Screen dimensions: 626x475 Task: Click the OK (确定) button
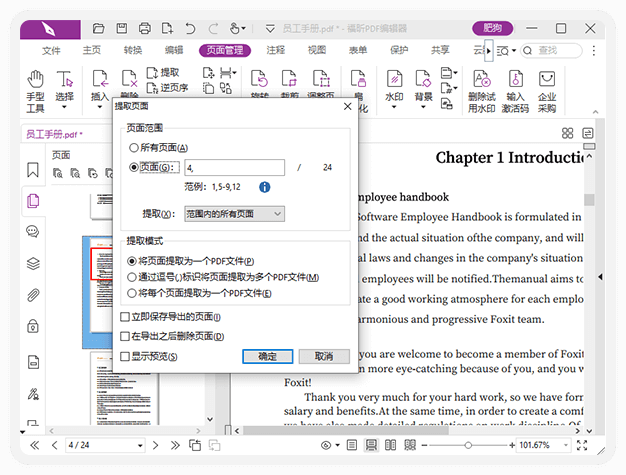pos(267,356)
